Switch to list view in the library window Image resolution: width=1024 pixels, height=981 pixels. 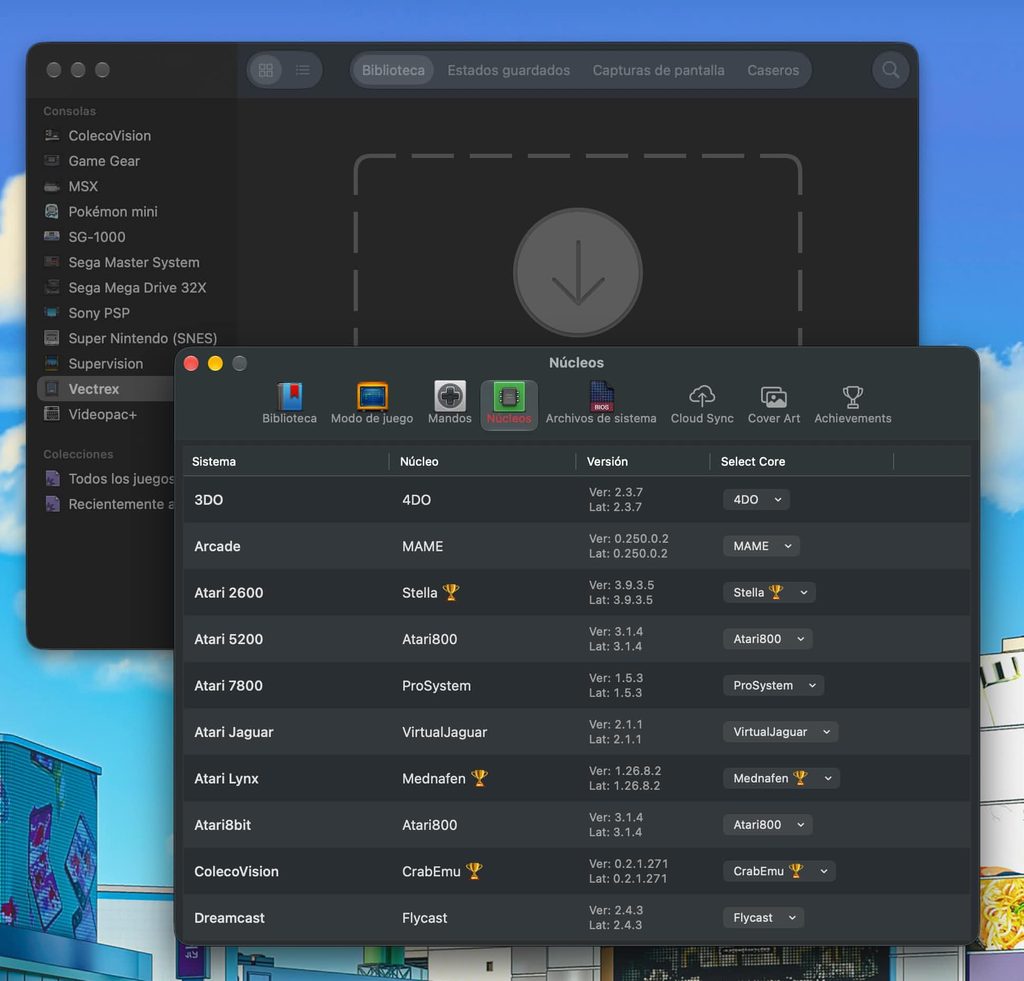[x=302, y=70]
